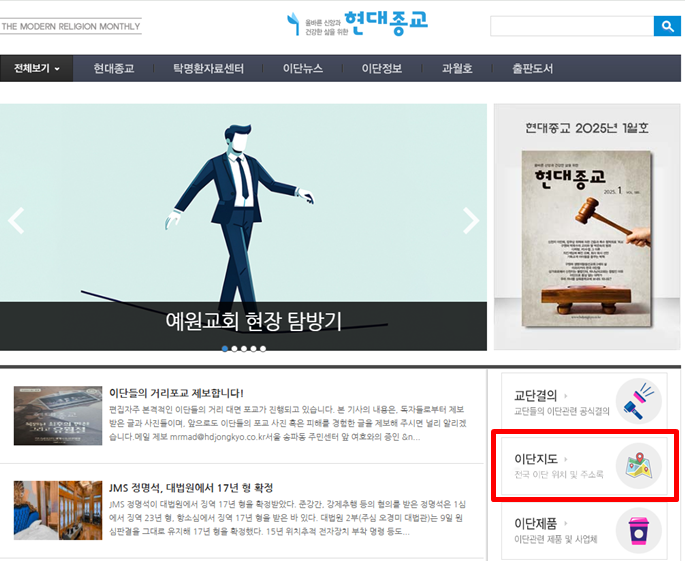Click the 현대종교 logo at top
685x561 pixels.
[357, 24]
